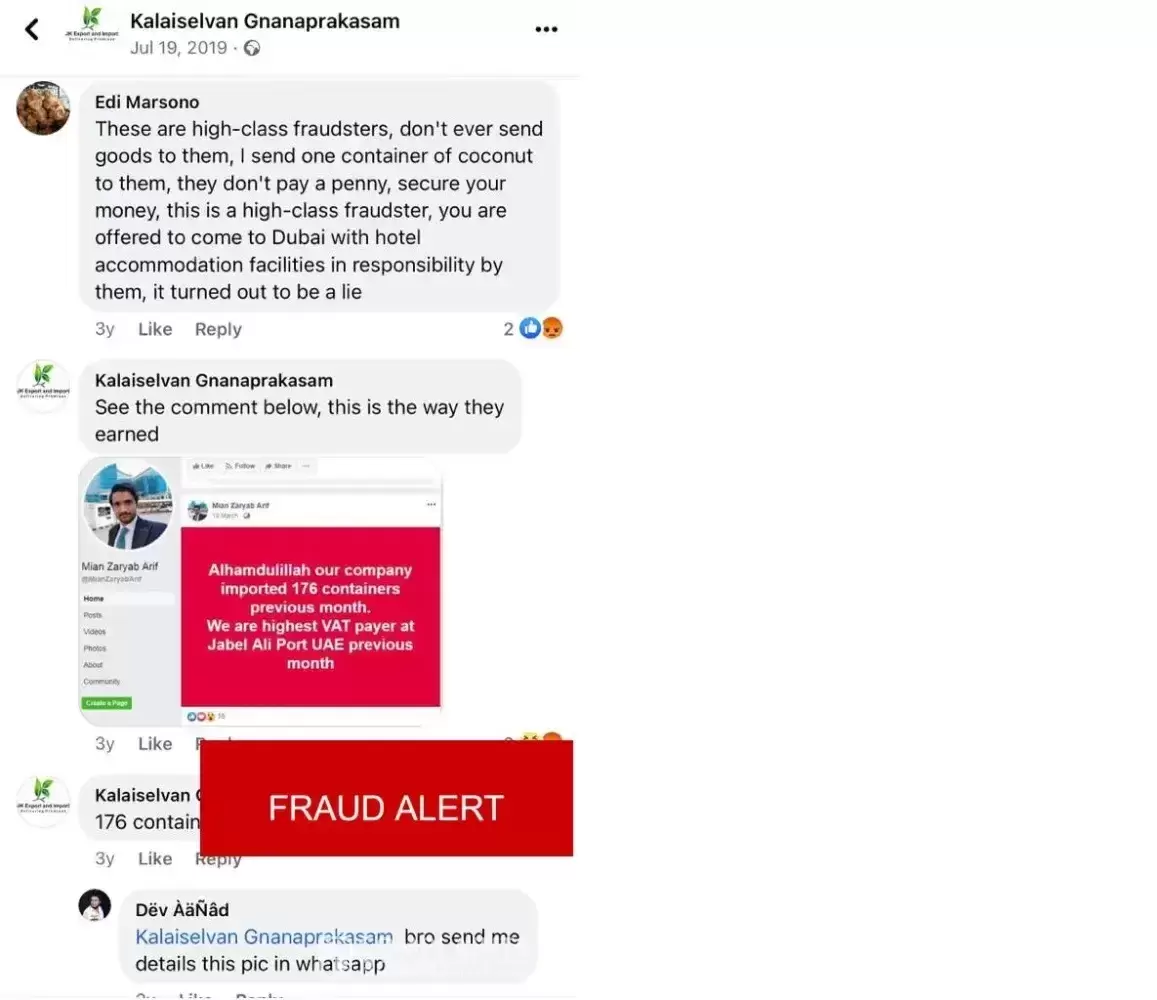The image size is (1157, 1000).
Task: Open Kalaiselvan Gnanaprakasam name in header
Action: pyautogui.click(x=265, y=21)
